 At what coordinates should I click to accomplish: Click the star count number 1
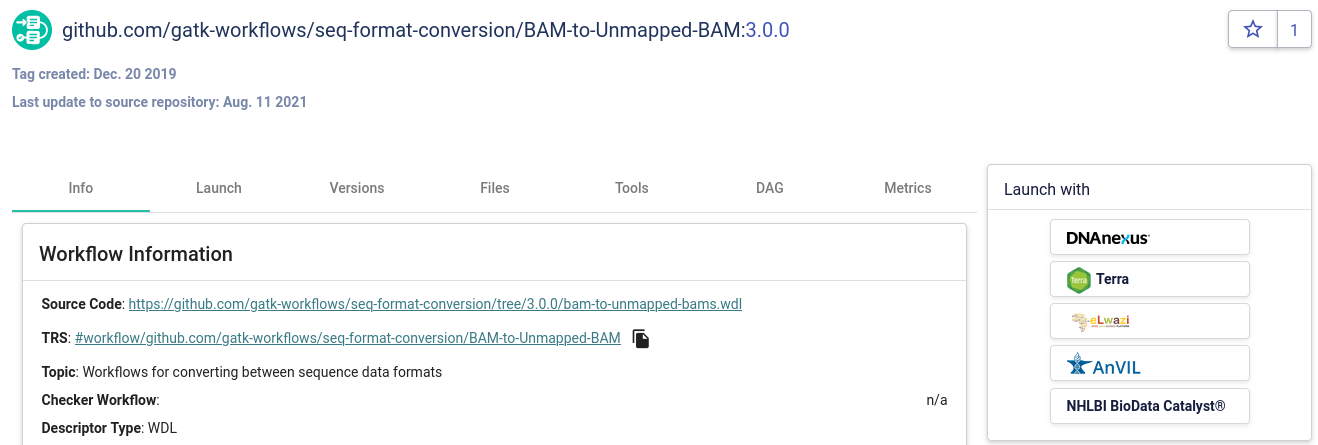1294,30
